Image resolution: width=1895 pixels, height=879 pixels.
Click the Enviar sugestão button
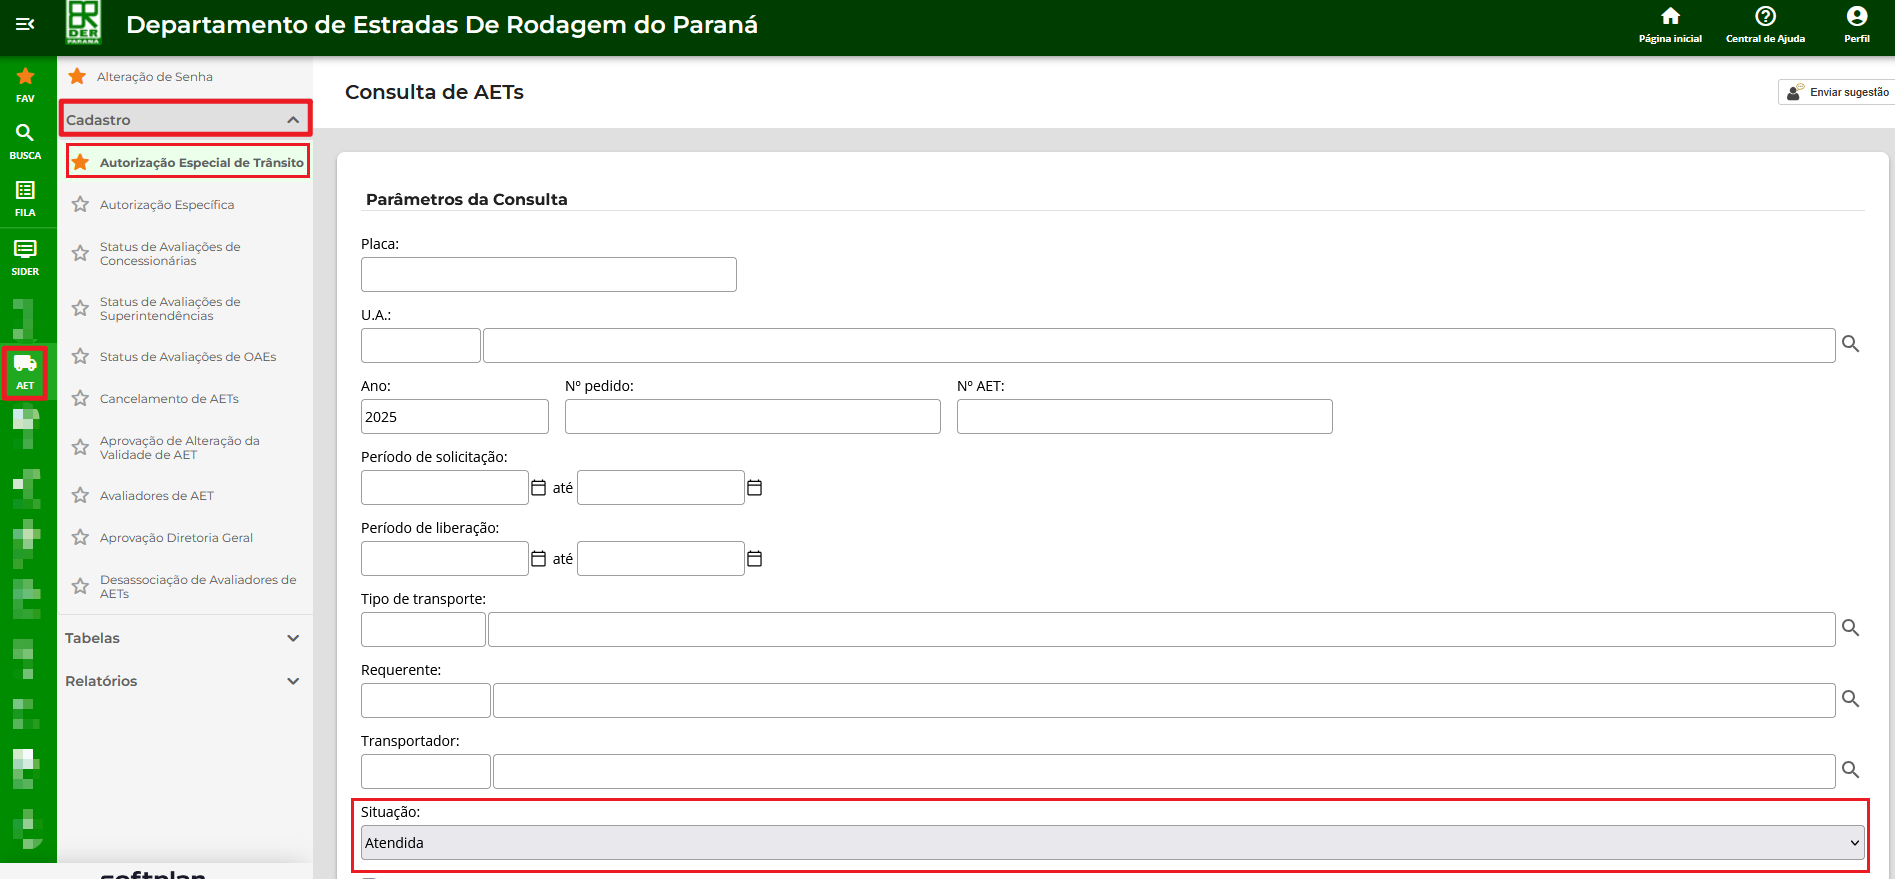point(1838,92)
